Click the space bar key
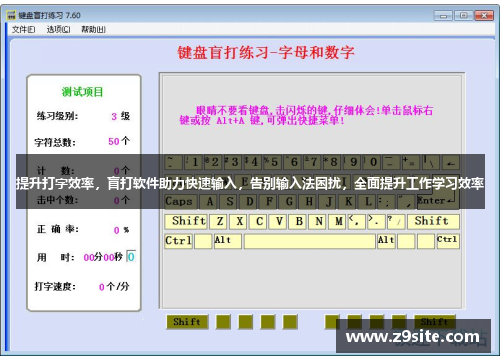The width and height of the screenshot is (500, 362). coord(310,241)
